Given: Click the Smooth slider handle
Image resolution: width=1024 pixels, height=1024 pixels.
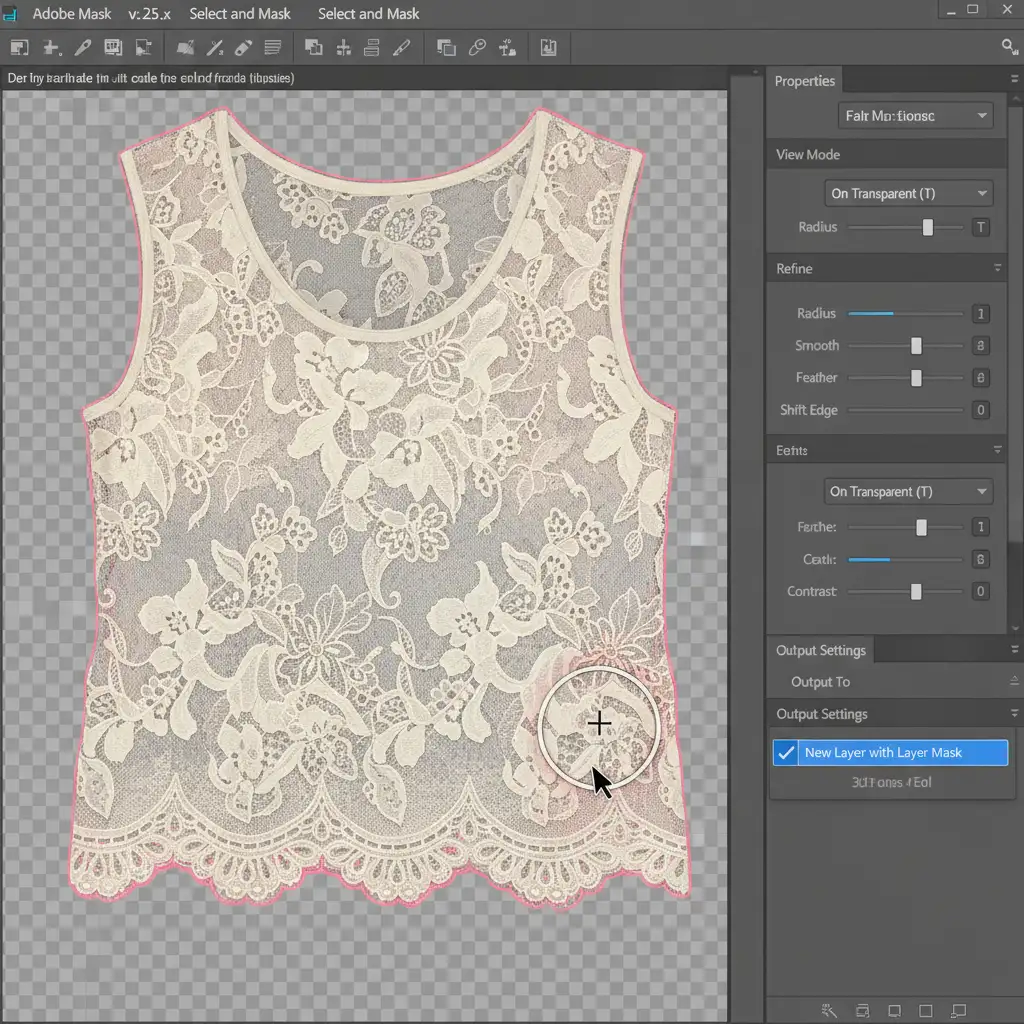Looking at the screenshot, I should coord(916,346).
